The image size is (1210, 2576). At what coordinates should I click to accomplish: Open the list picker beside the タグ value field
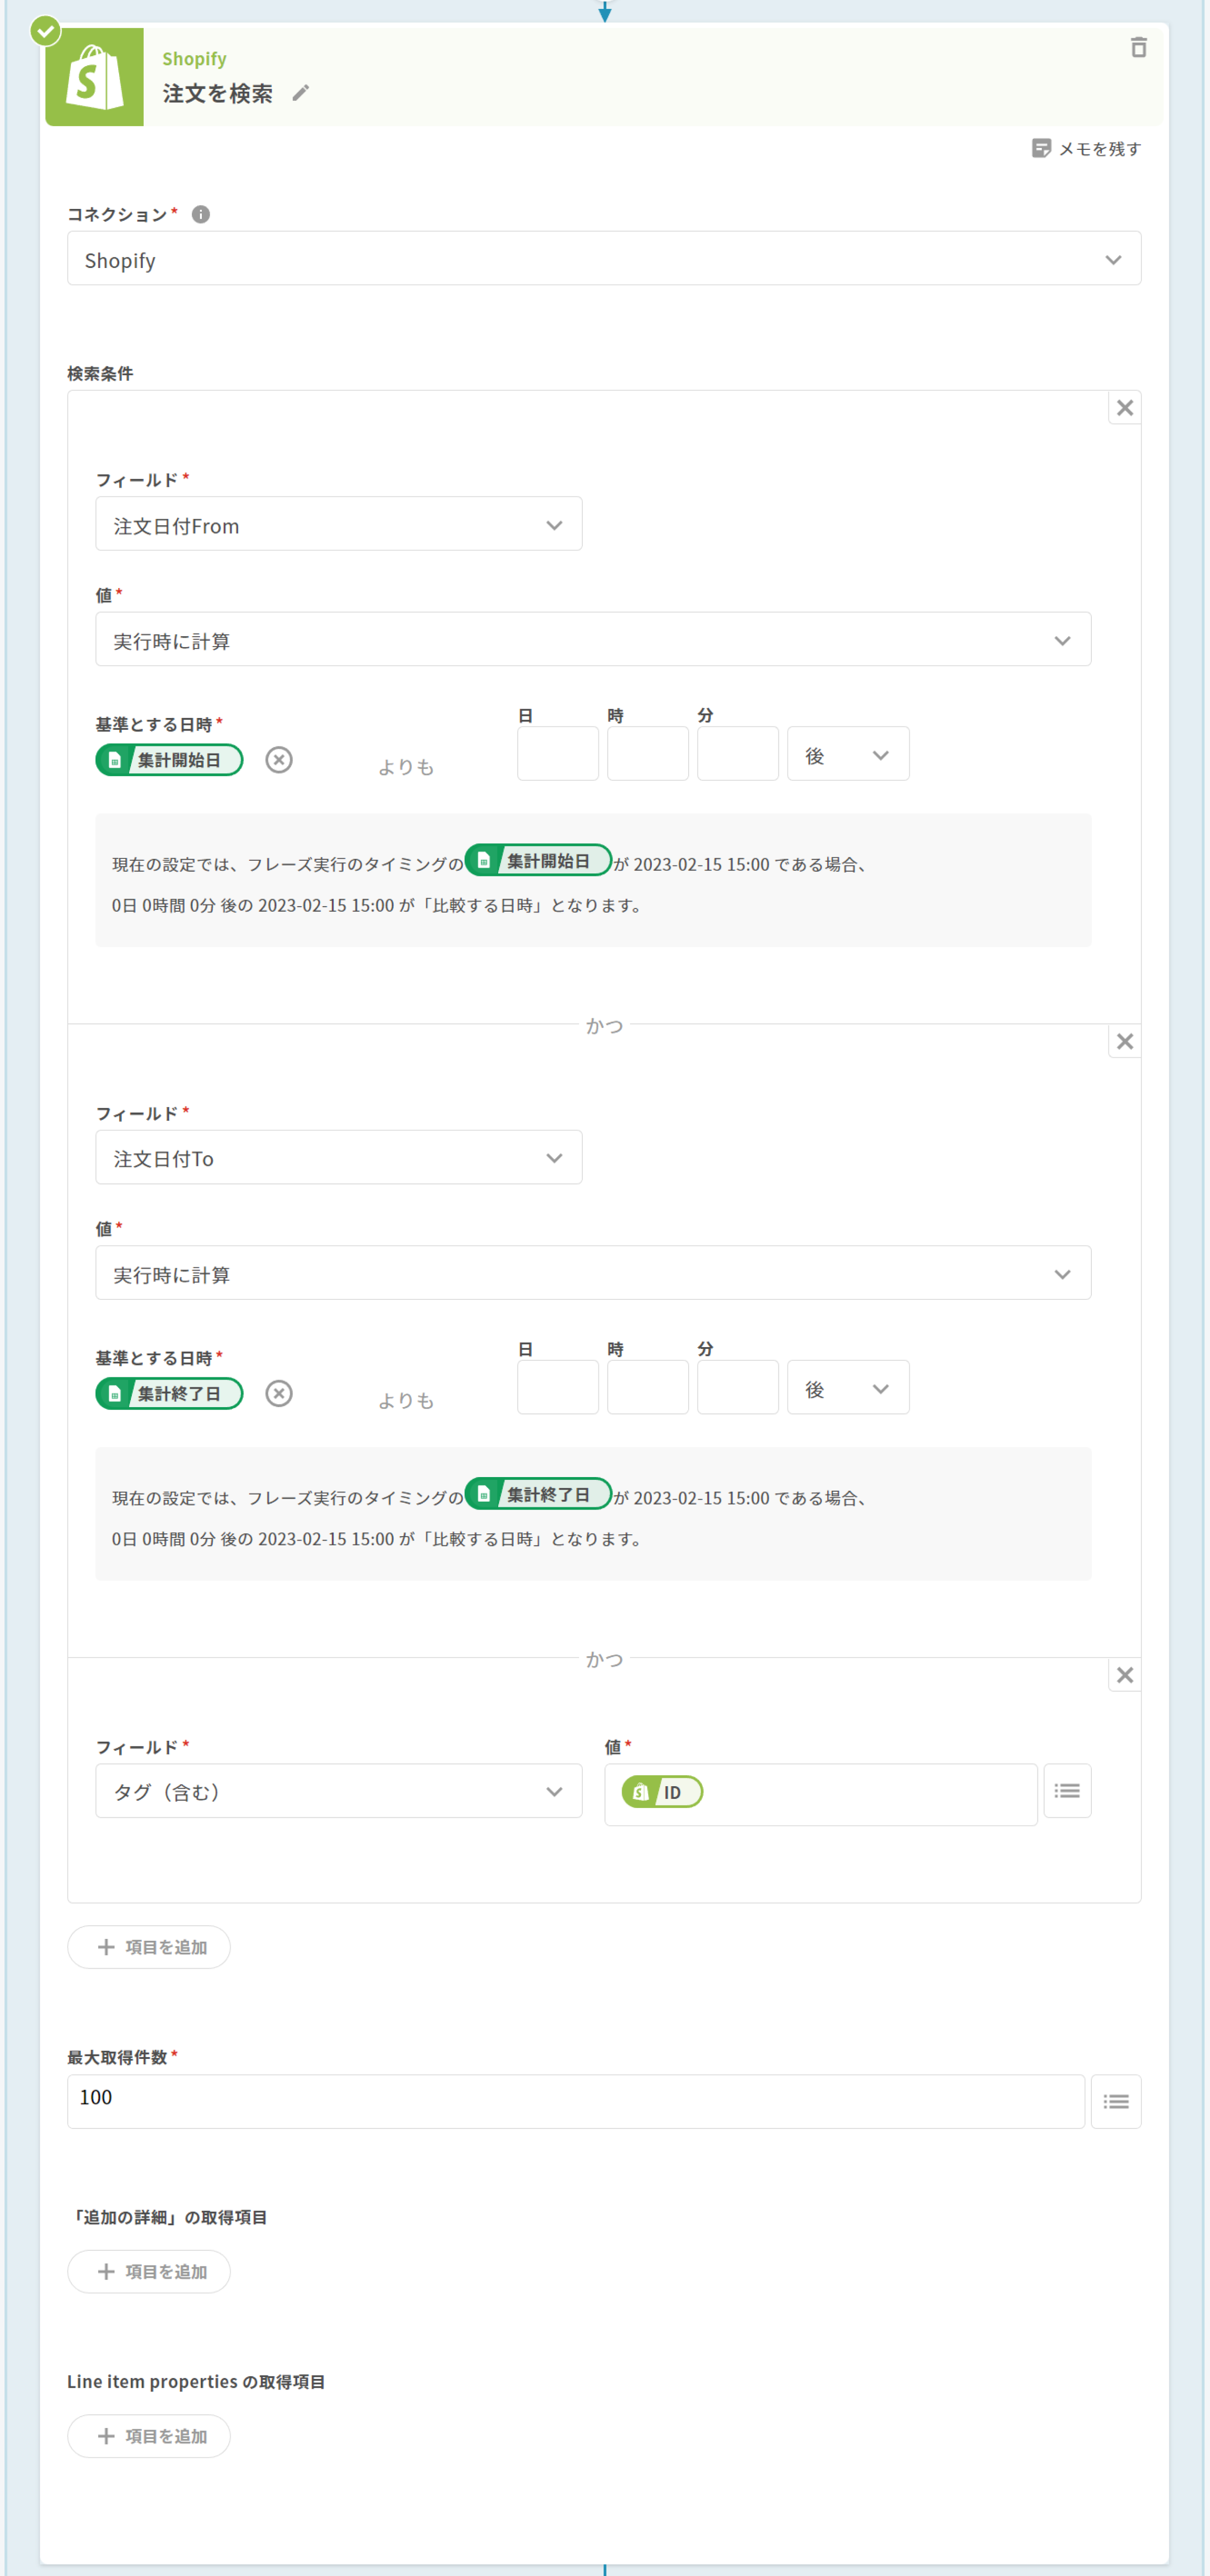[x=1066, y=1791]
